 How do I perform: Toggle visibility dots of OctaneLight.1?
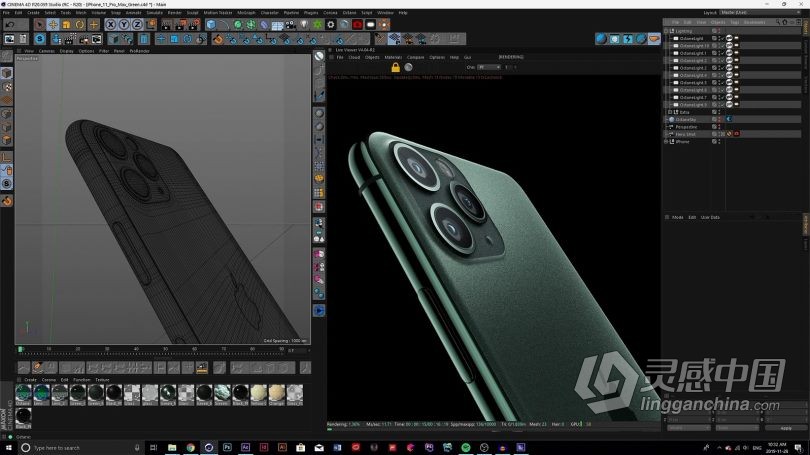pos(719,53)
